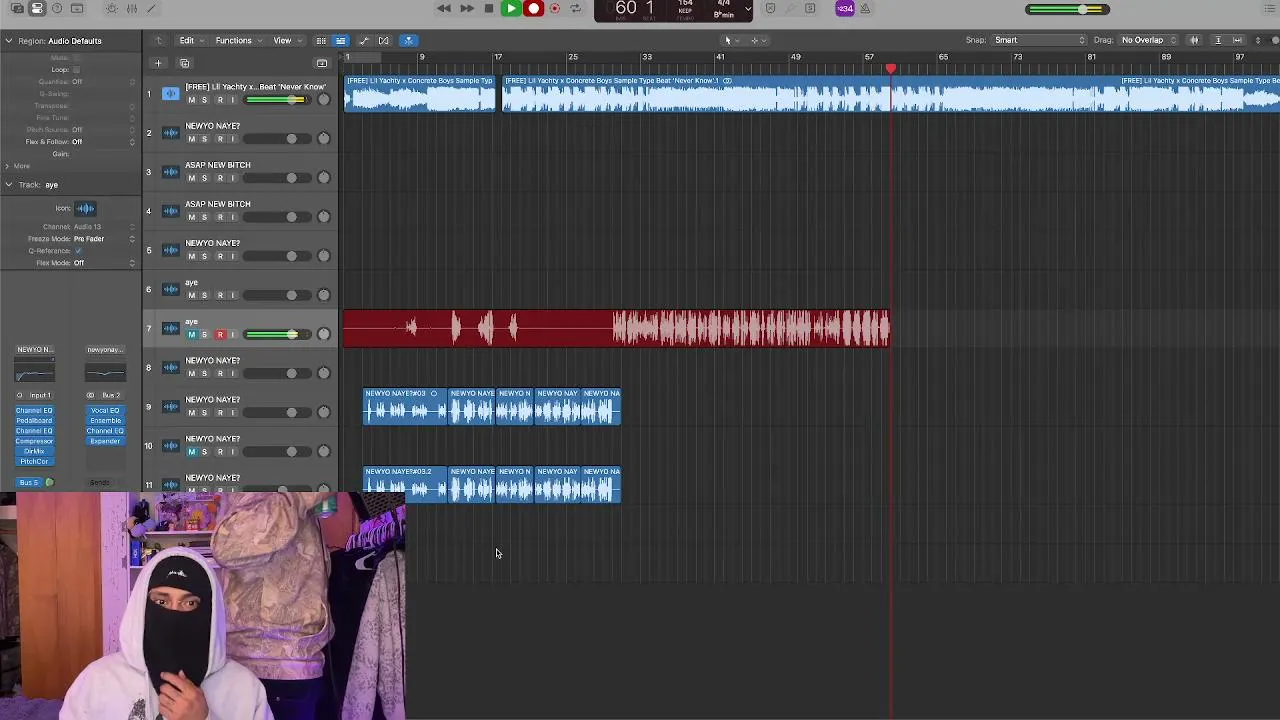
Task: Click the up arrow hierarchy button
Action: point(158,41)
